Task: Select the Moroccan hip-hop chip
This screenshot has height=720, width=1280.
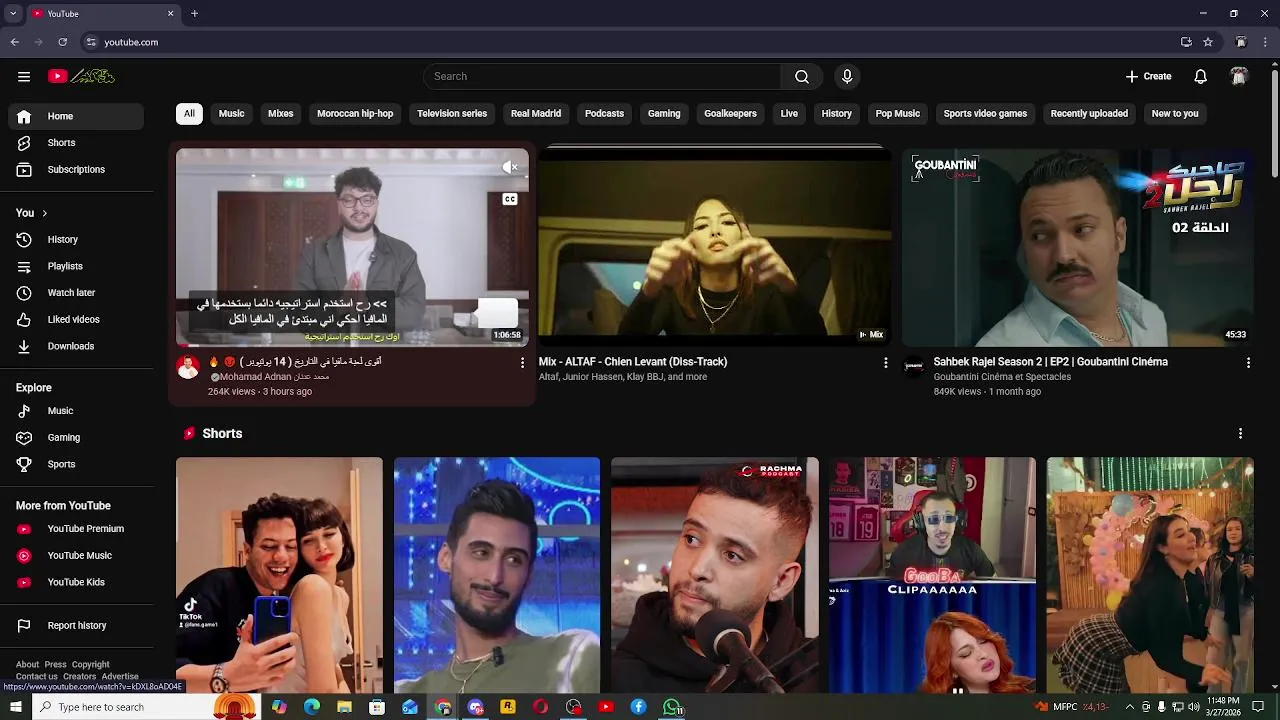Action: (355, 113)
